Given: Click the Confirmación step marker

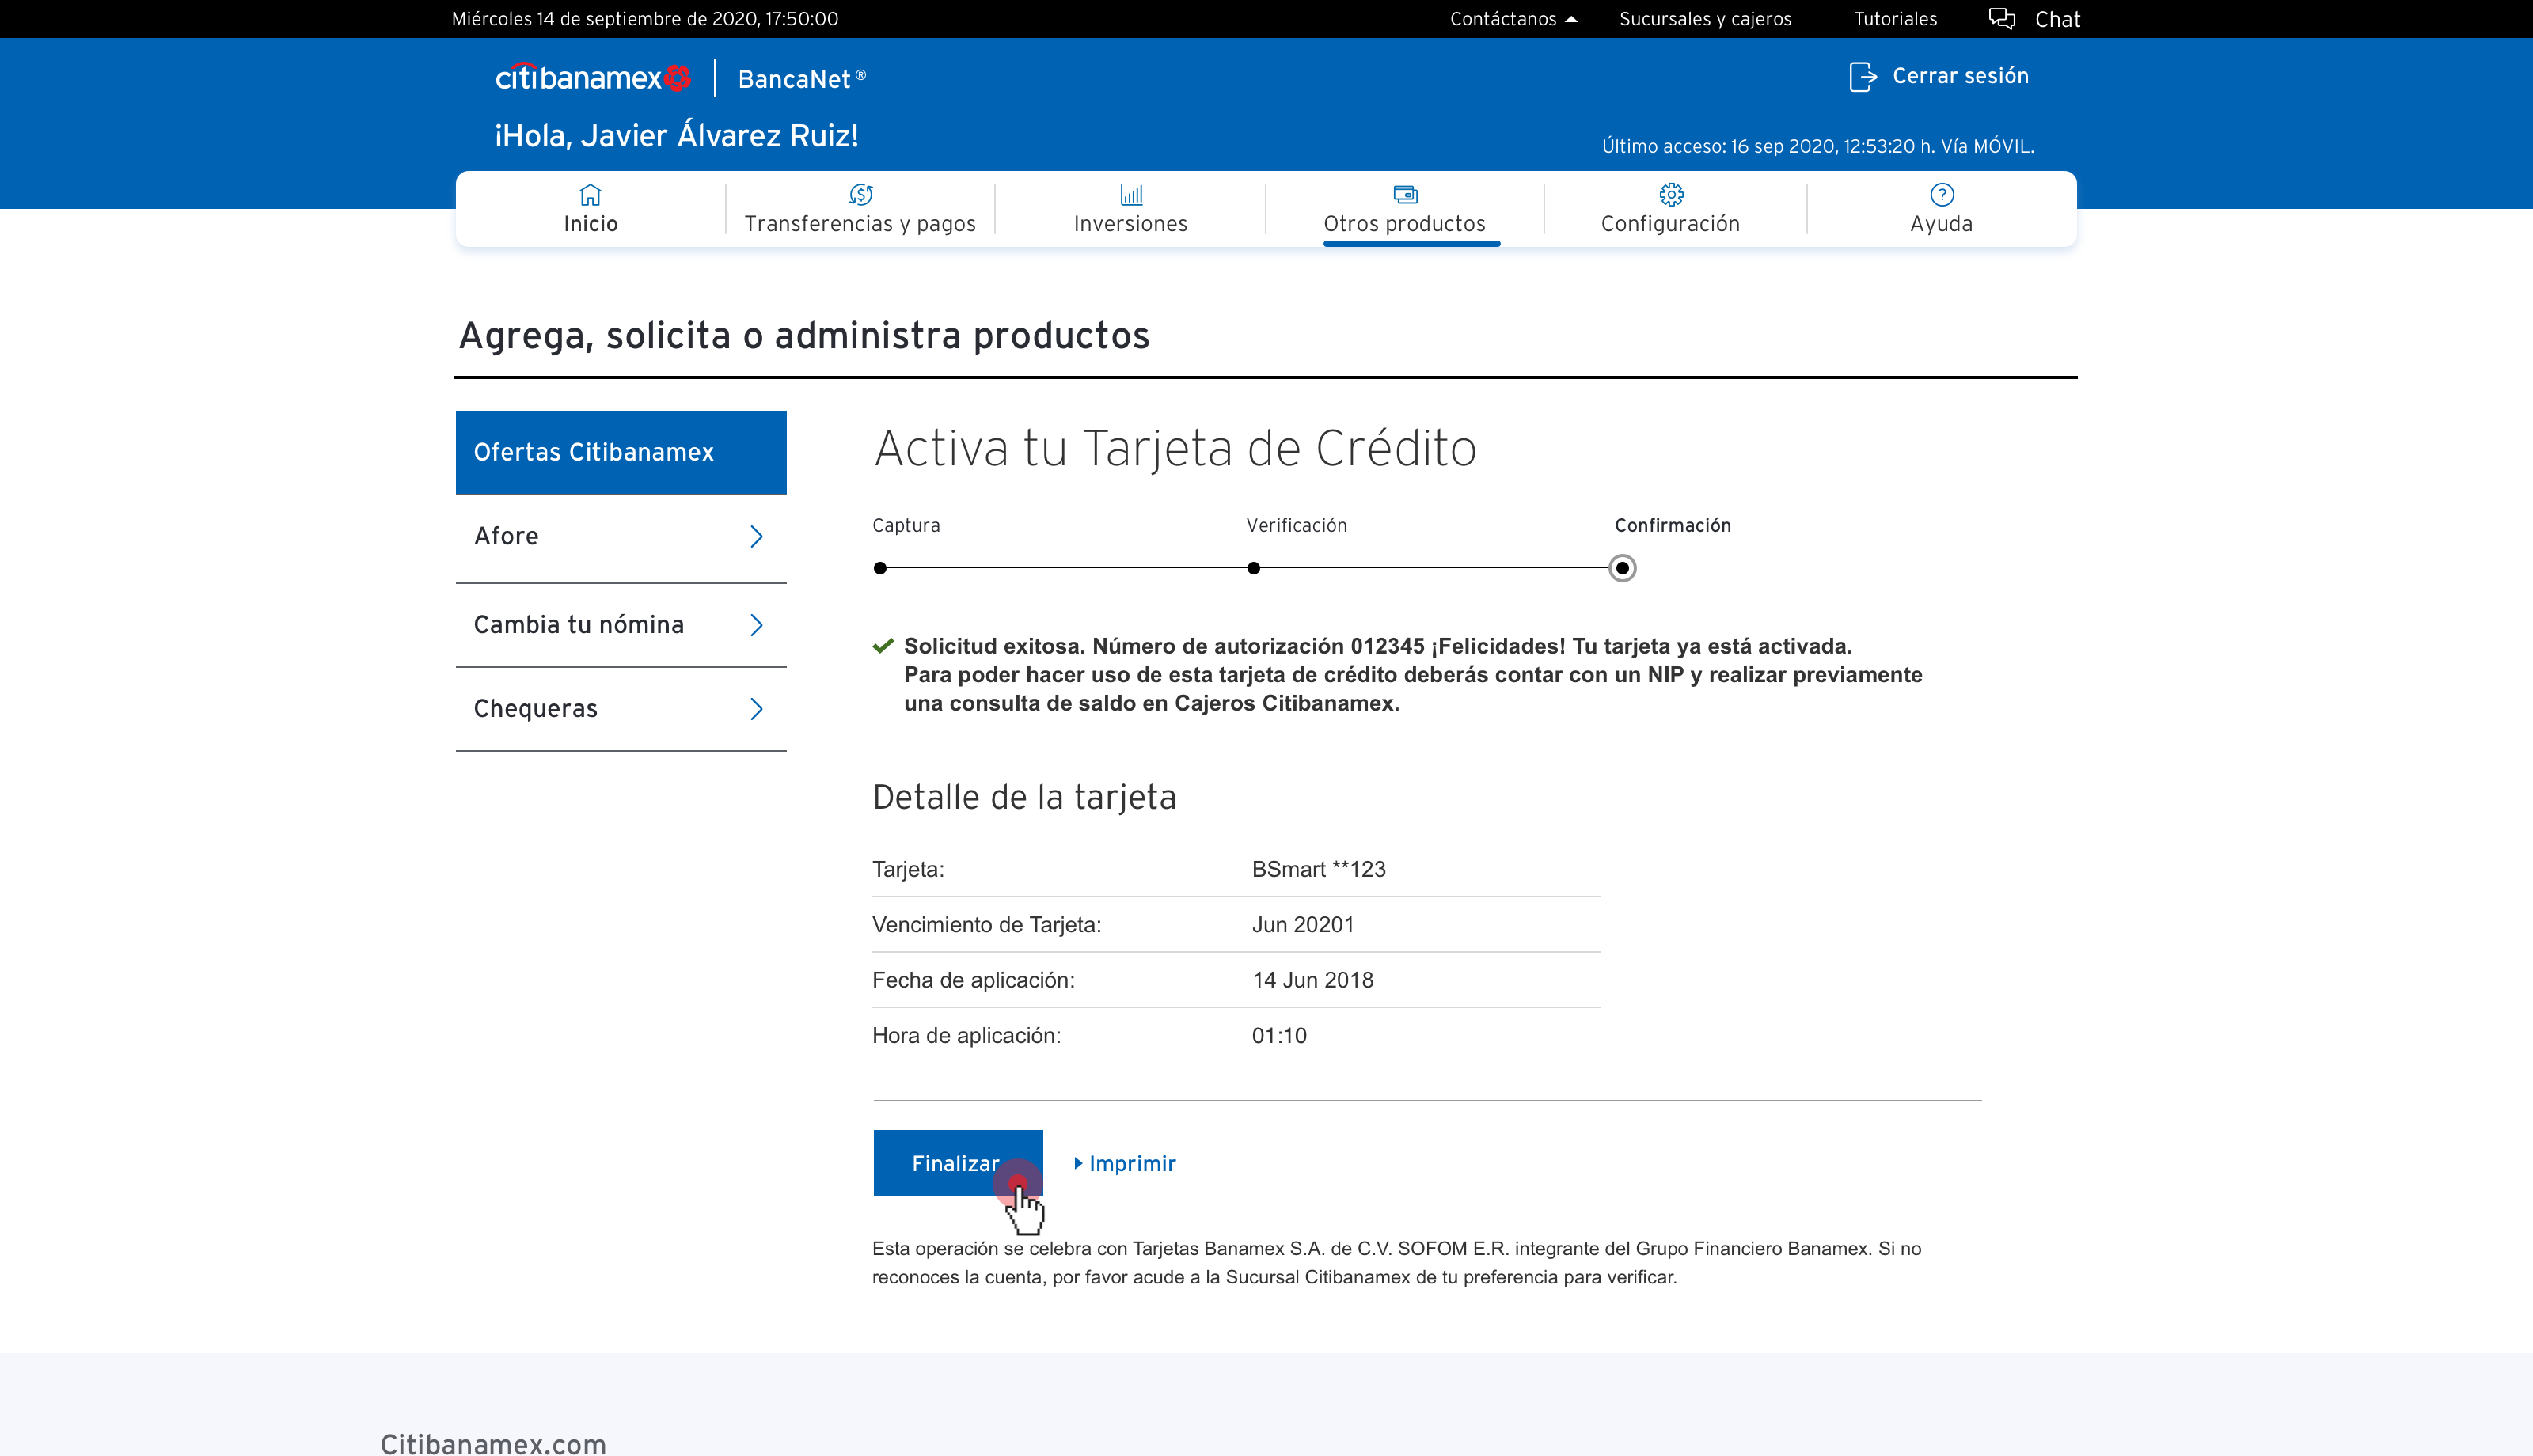Looking at the screenshot, I should (x=1622, y=568).
